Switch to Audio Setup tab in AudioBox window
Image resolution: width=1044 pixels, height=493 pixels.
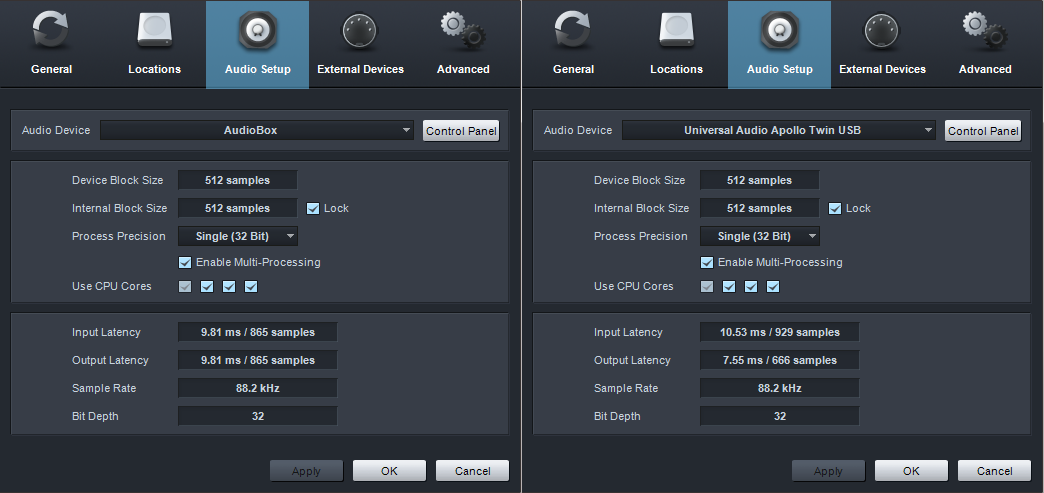[x=257, y=44]
